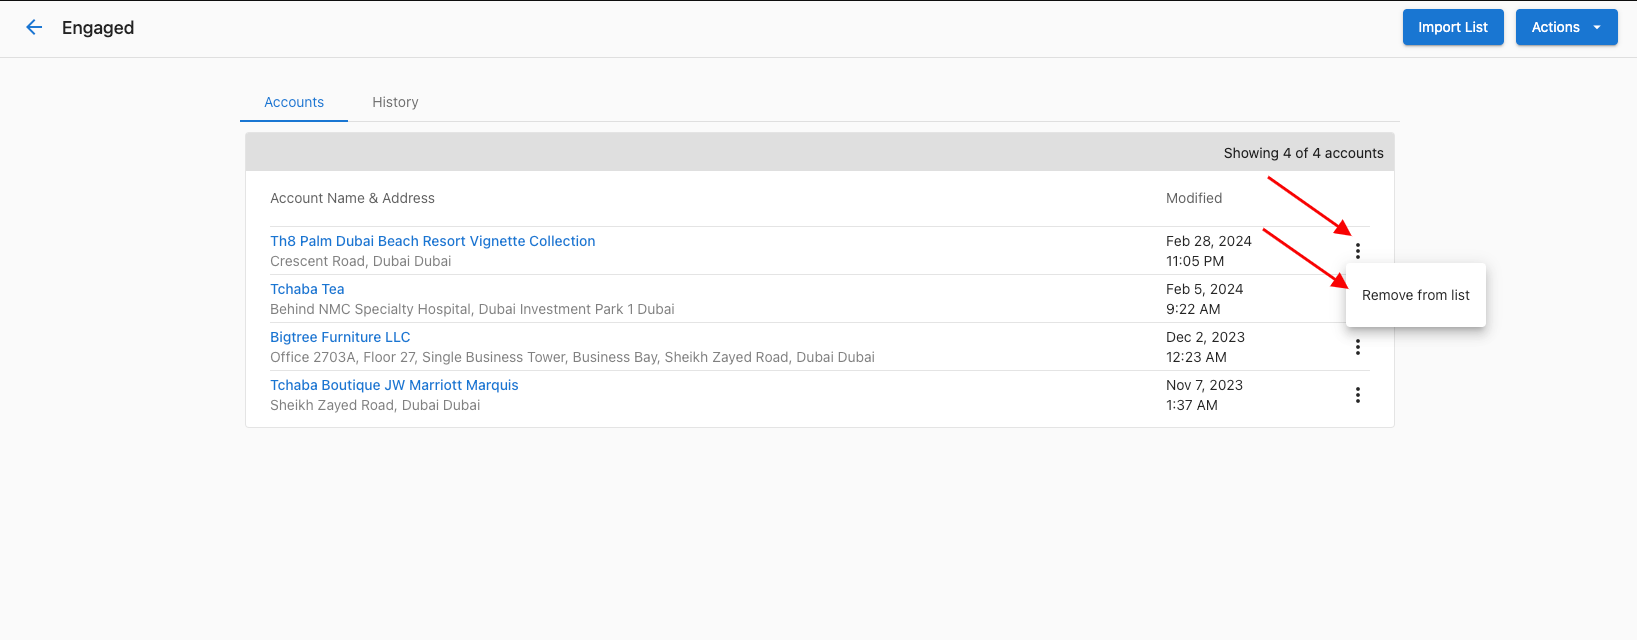Switch to the History tab
1637x640 pixels.
point(395,102)
